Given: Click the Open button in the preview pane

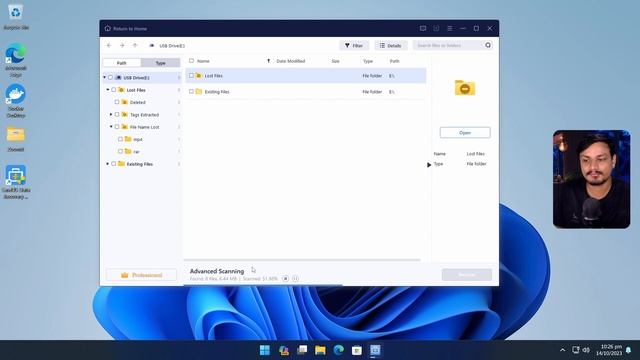Looking at the screenshot, I should [465, 133].
